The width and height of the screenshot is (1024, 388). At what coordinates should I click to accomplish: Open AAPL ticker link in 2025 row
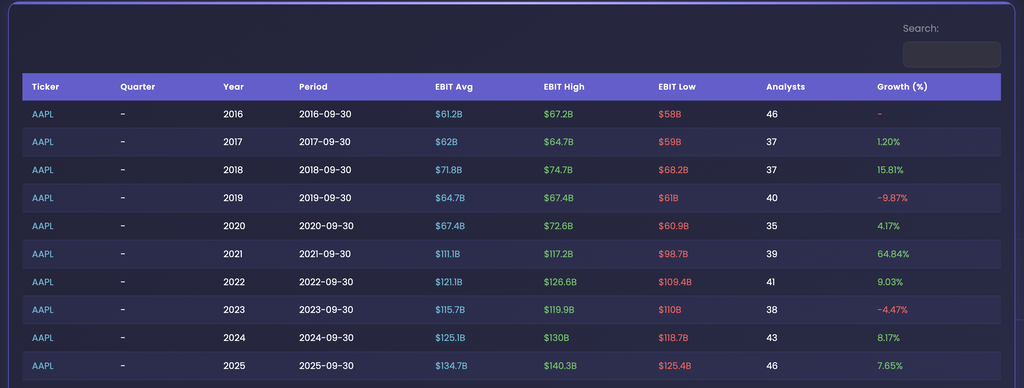click(x=42, y=366)
